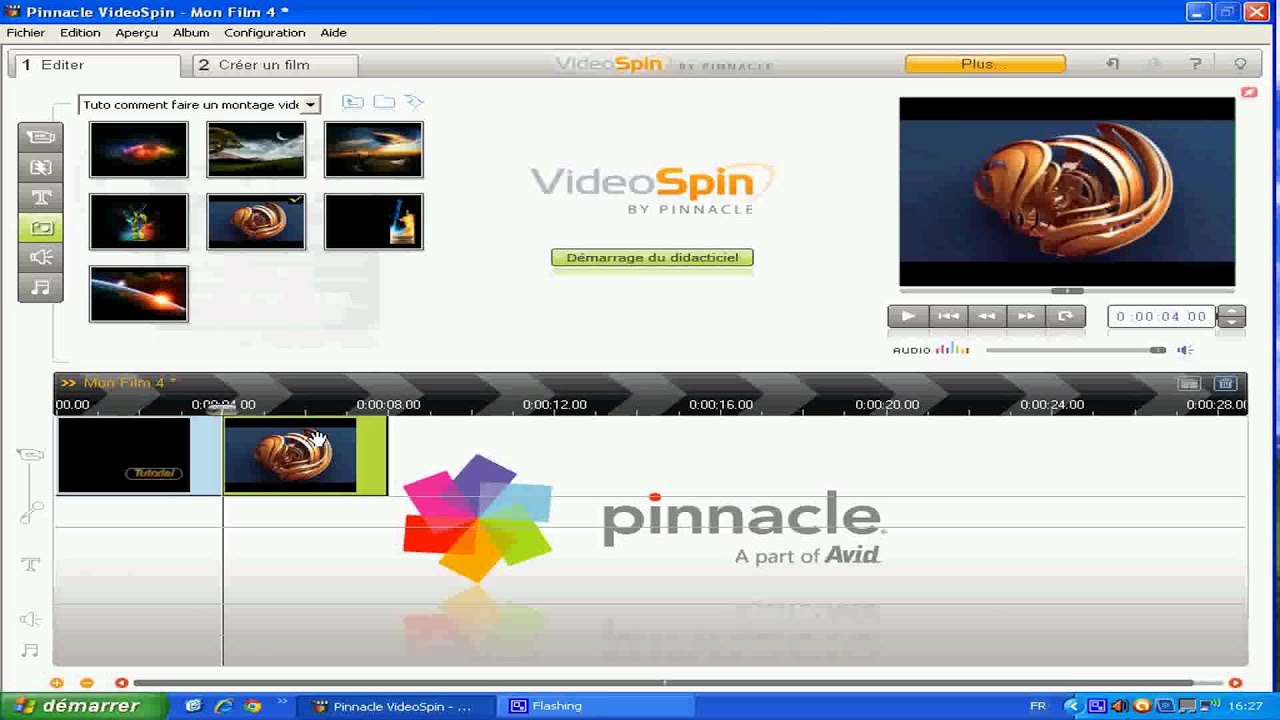Image resolution: width=1280 pixels, height=720 pixels.
Task: Decrease timecode with down stepper arrow
Action: coord(1232,322)
